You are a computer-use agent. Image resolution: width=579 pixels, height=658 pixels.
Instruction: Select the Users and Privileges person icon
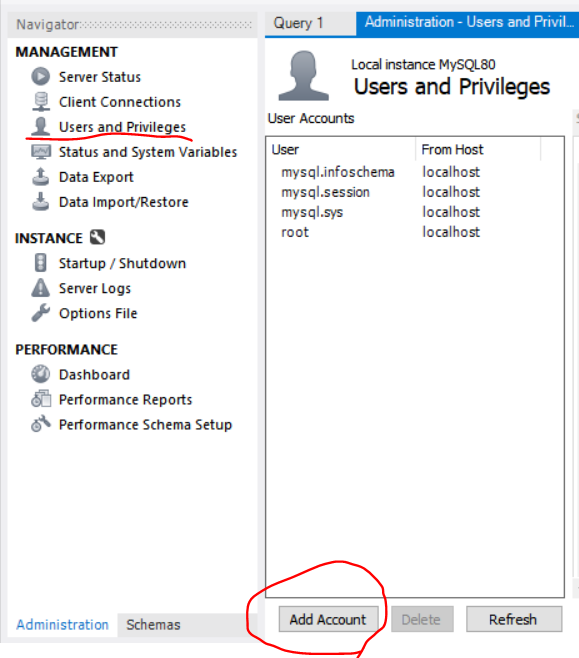click(x=41, y=126)
